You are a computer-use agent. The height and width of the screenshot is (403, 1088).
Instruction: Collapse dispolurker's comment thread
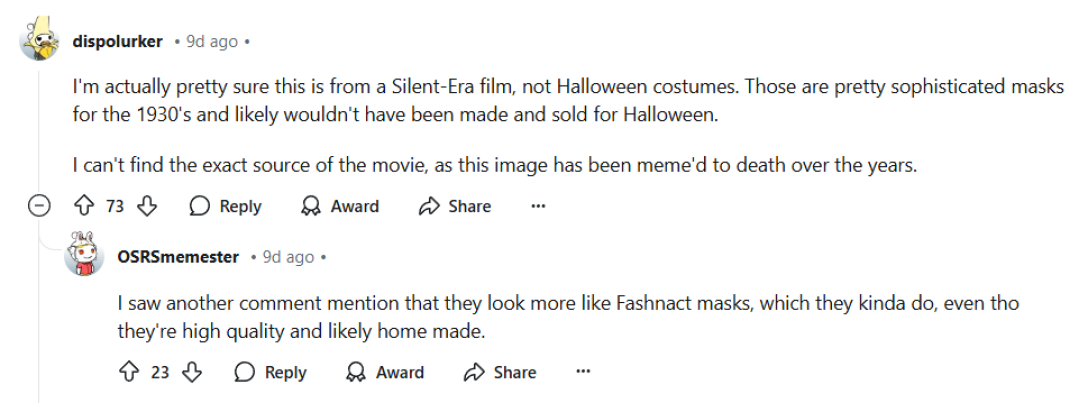coord(40,206)
